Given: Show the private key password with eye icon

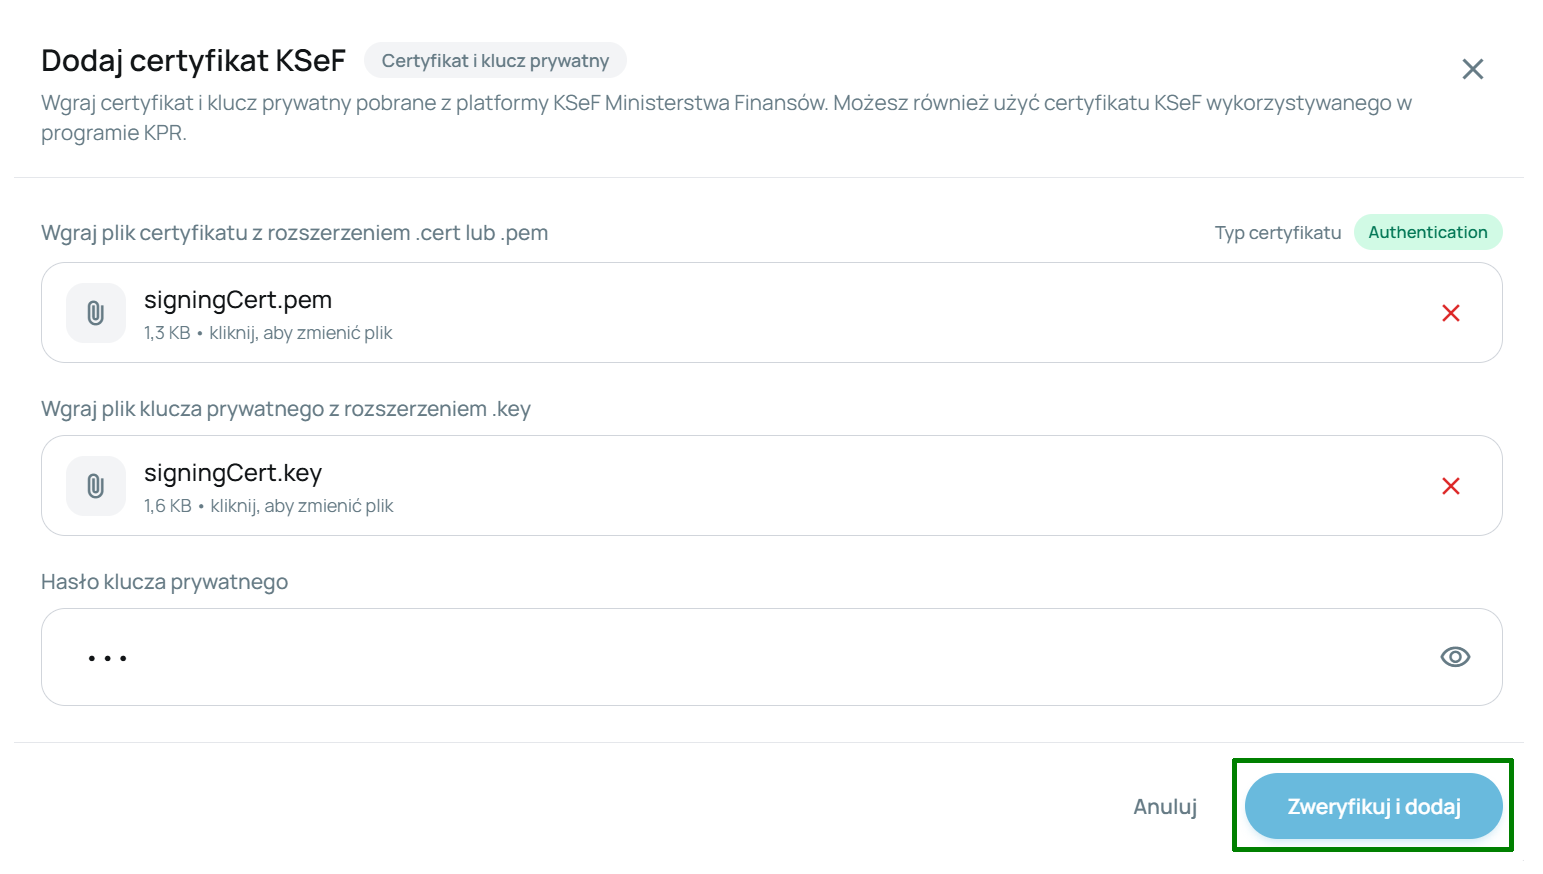Looking at the screenshot, I should click(1455, 657).
